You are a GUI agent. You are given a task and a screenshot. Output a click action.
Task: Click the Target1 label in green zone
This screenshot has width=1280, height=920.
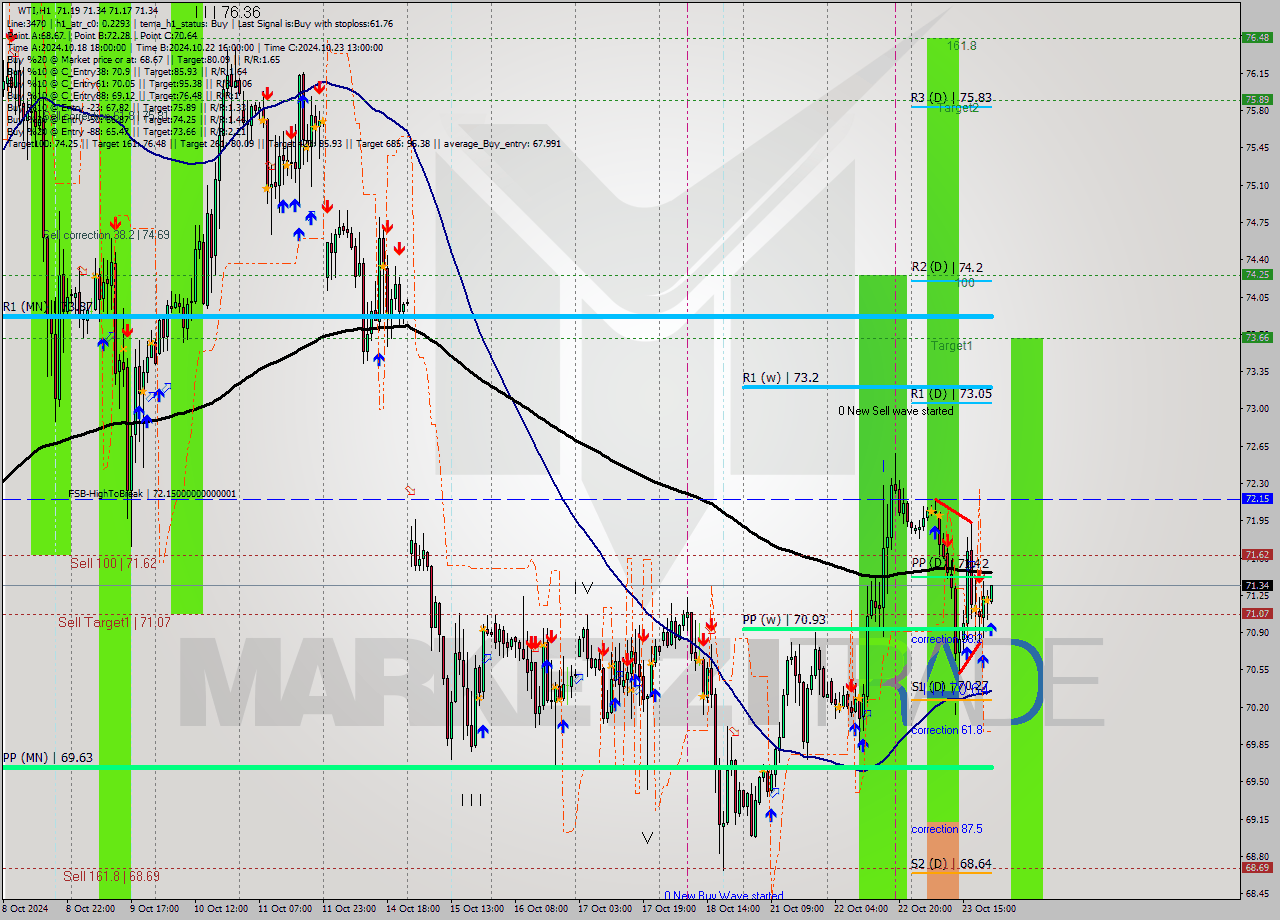951,346
